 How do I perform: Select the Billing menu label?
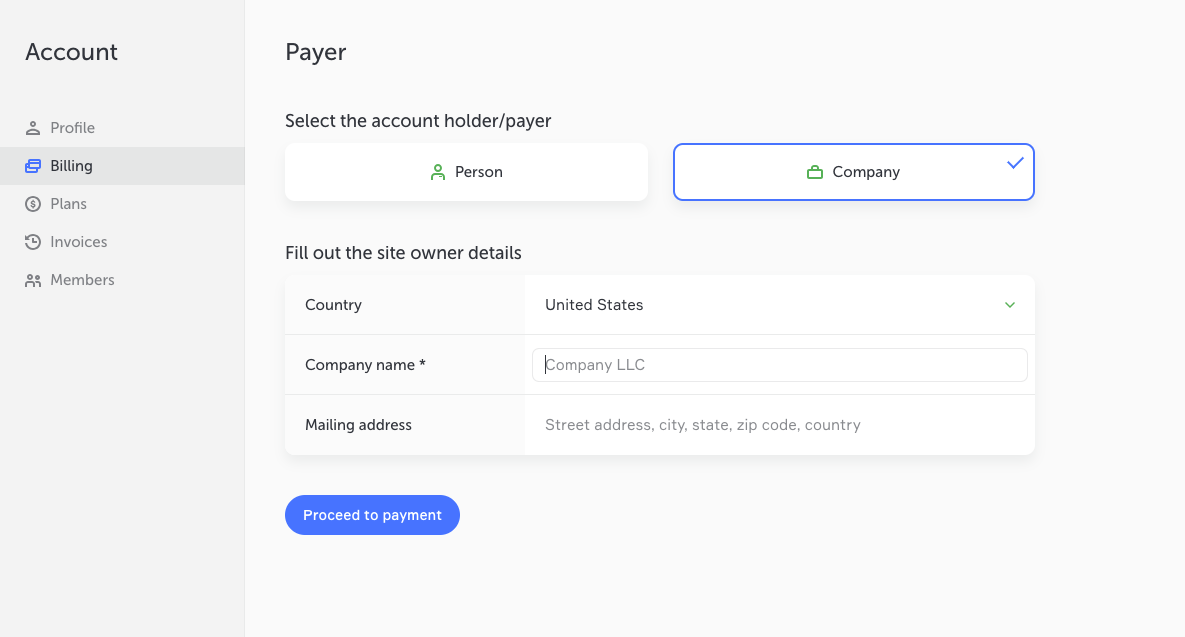pos(72,166)
